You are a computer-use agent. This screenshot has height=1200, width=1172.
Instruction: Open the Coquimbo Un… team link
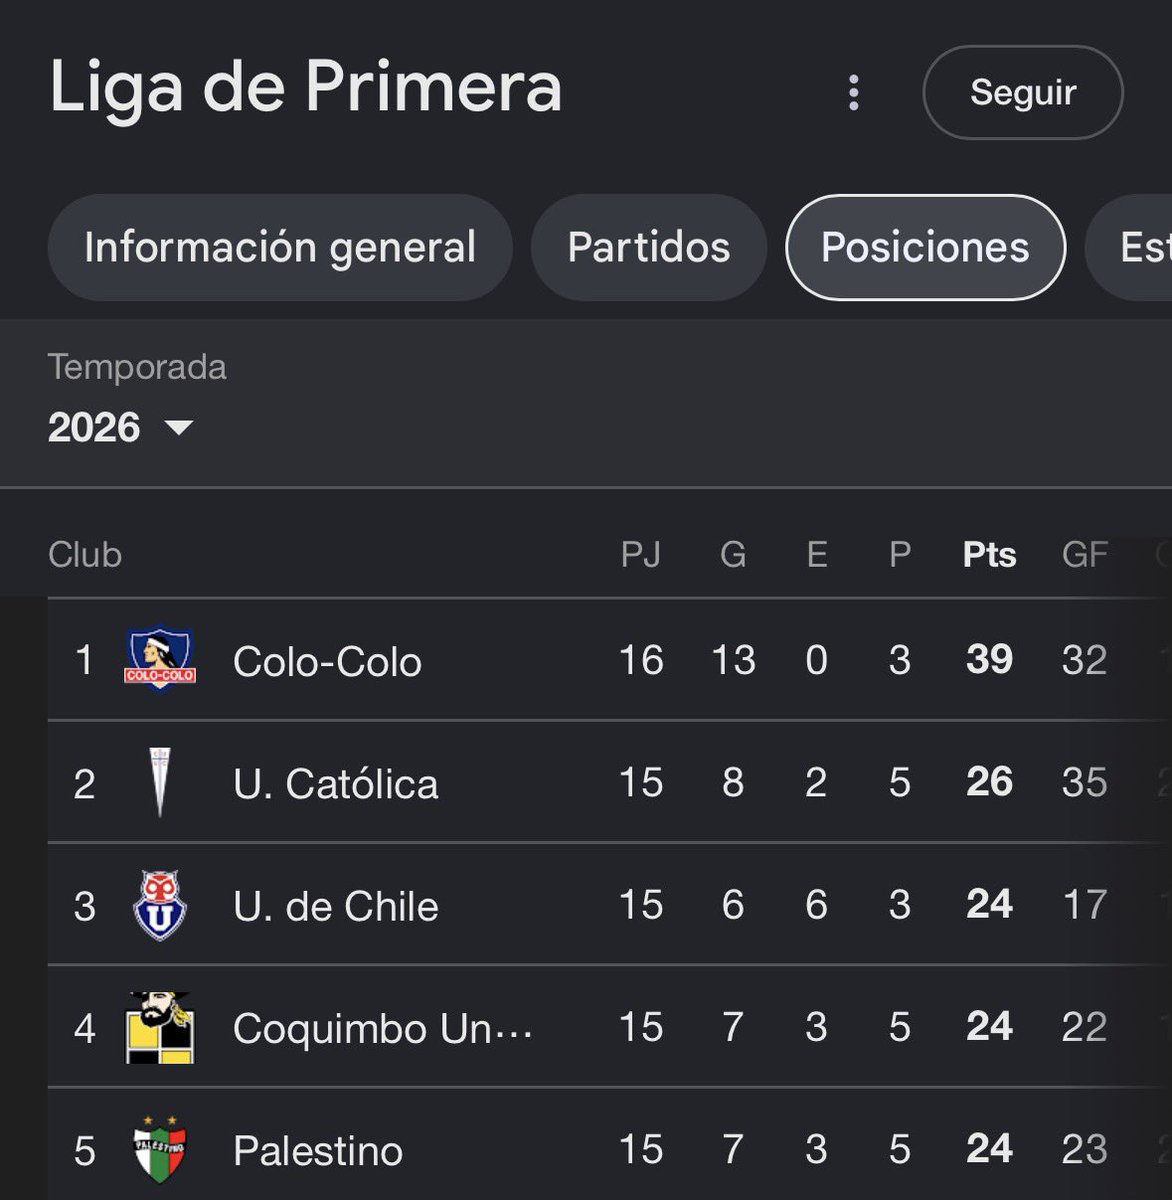tap(382, 1028)
